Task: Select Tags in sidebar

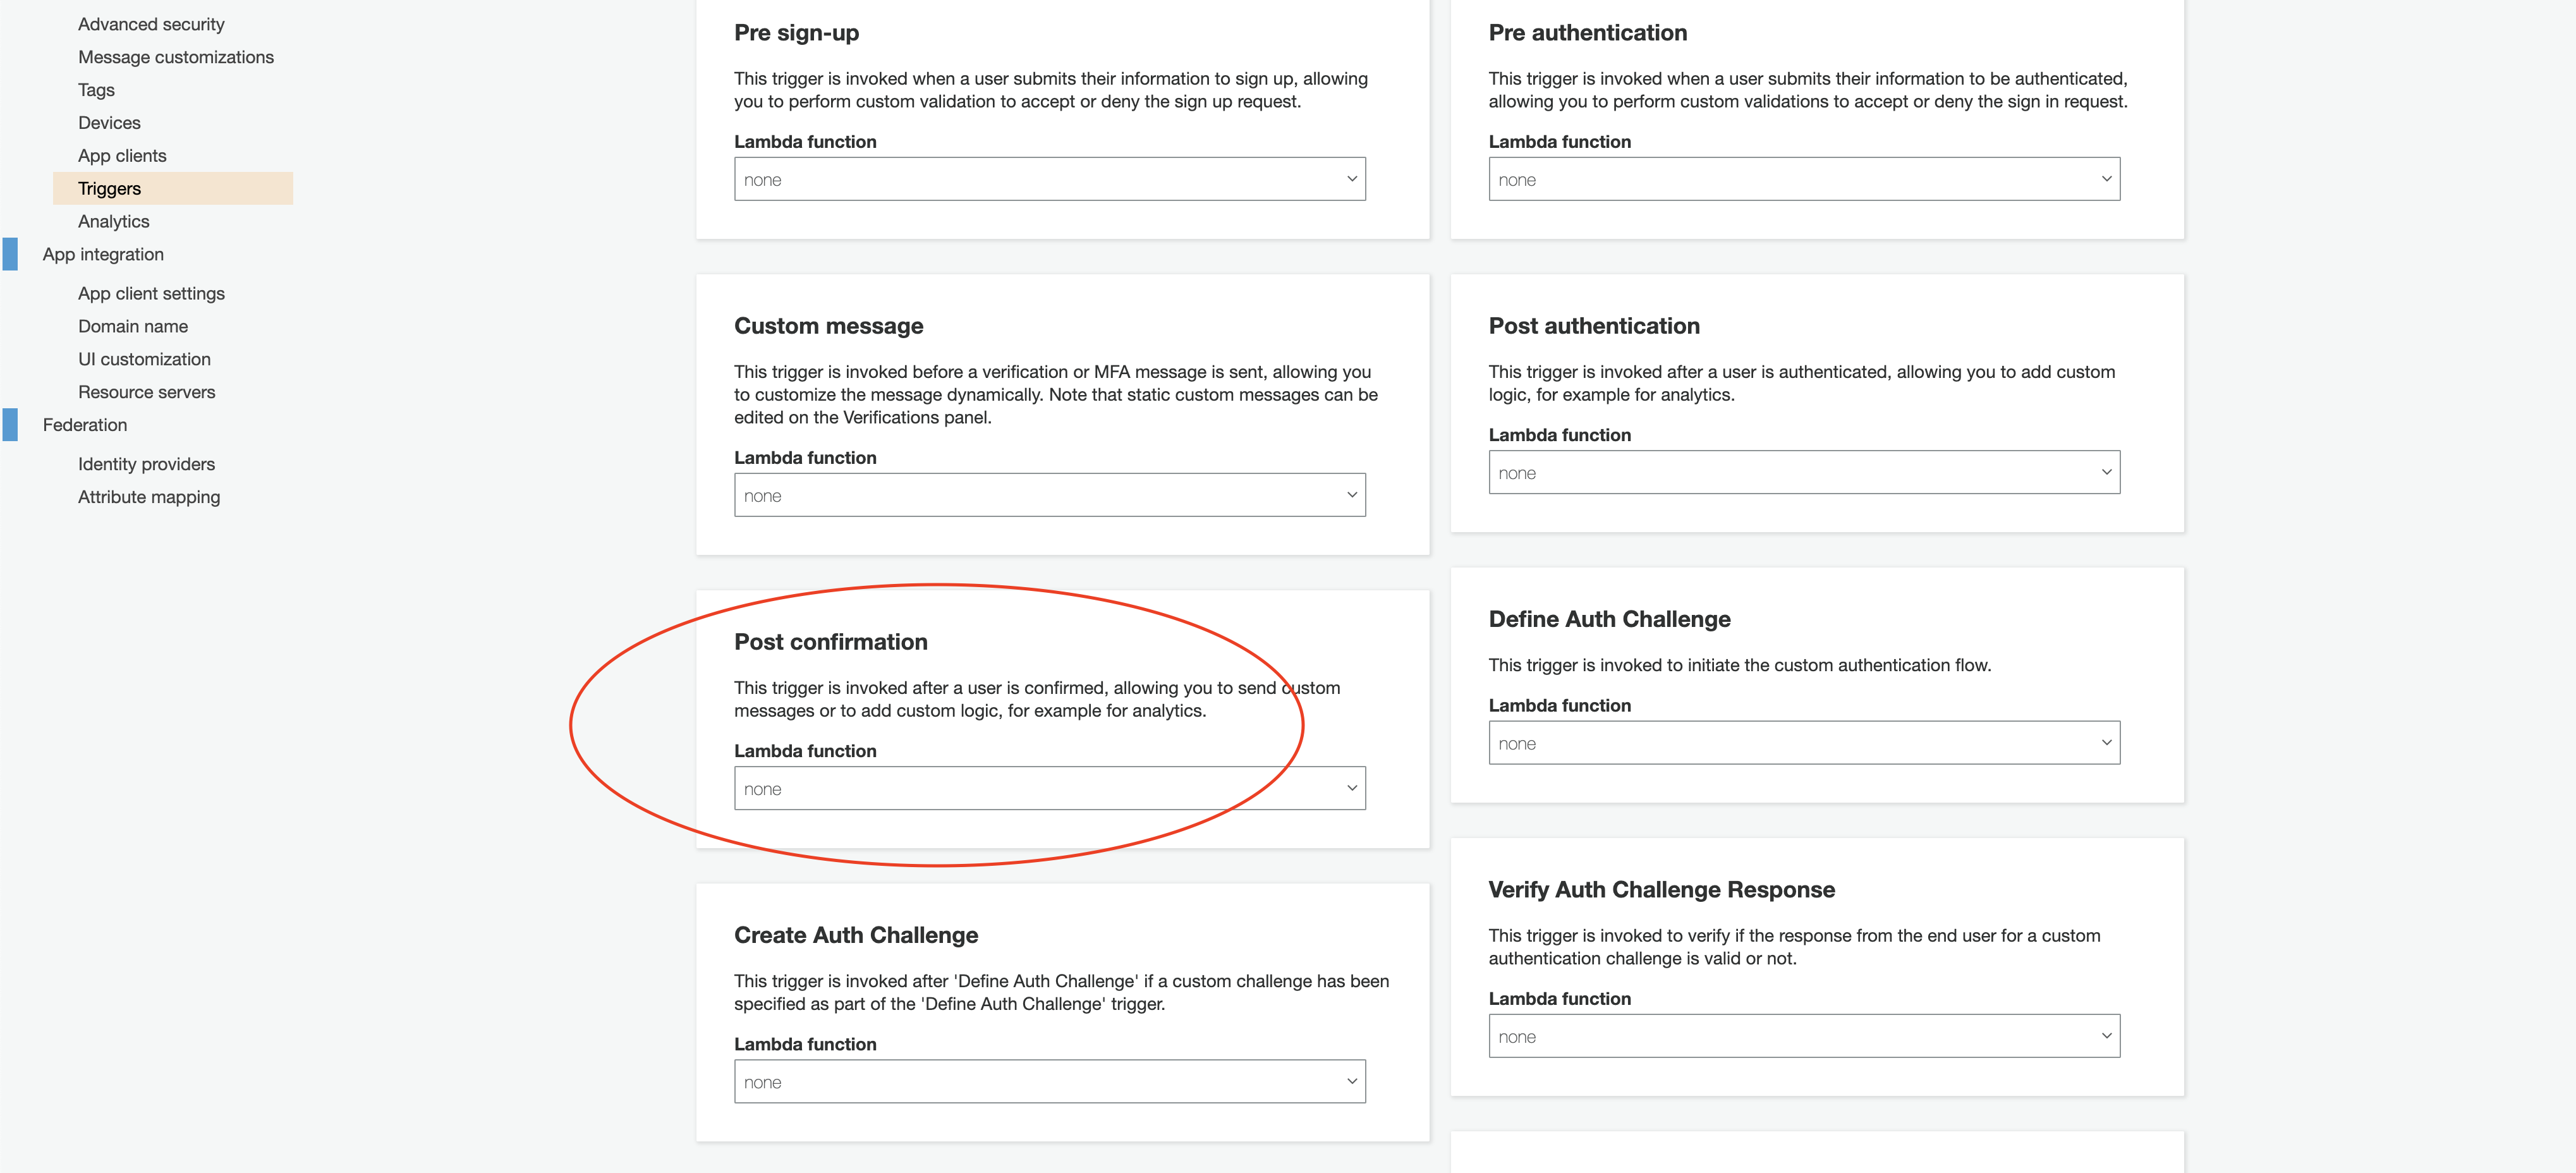Action: click(96, 90)
